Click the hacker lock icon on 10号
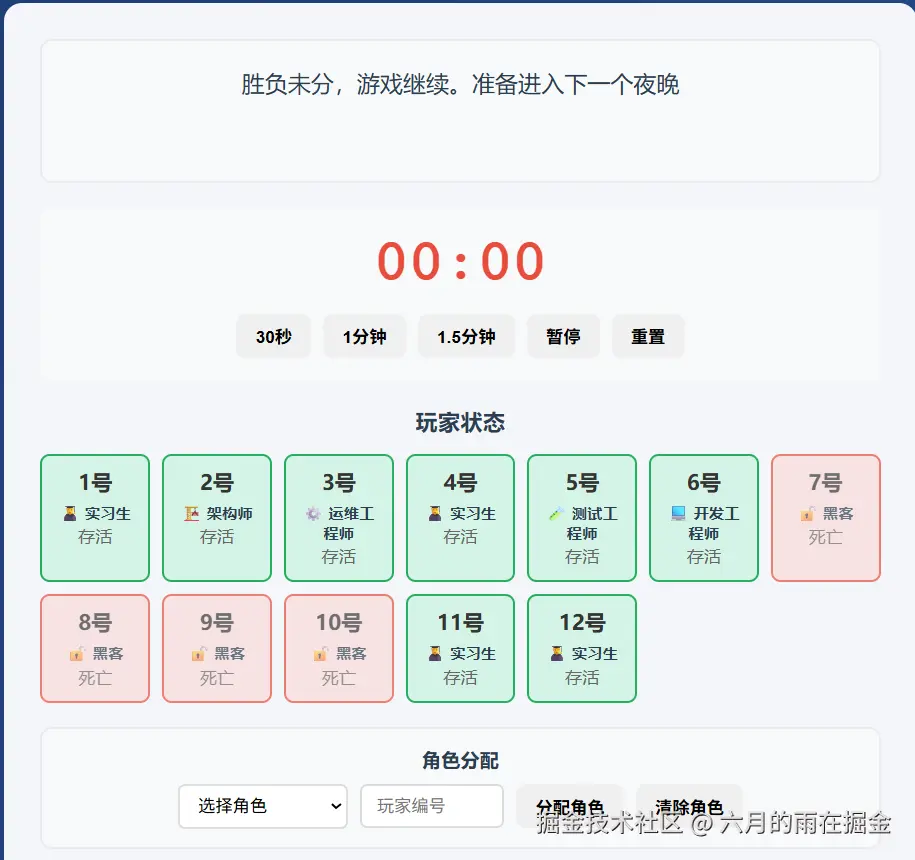The image size is (915, 860). (321, 653)
